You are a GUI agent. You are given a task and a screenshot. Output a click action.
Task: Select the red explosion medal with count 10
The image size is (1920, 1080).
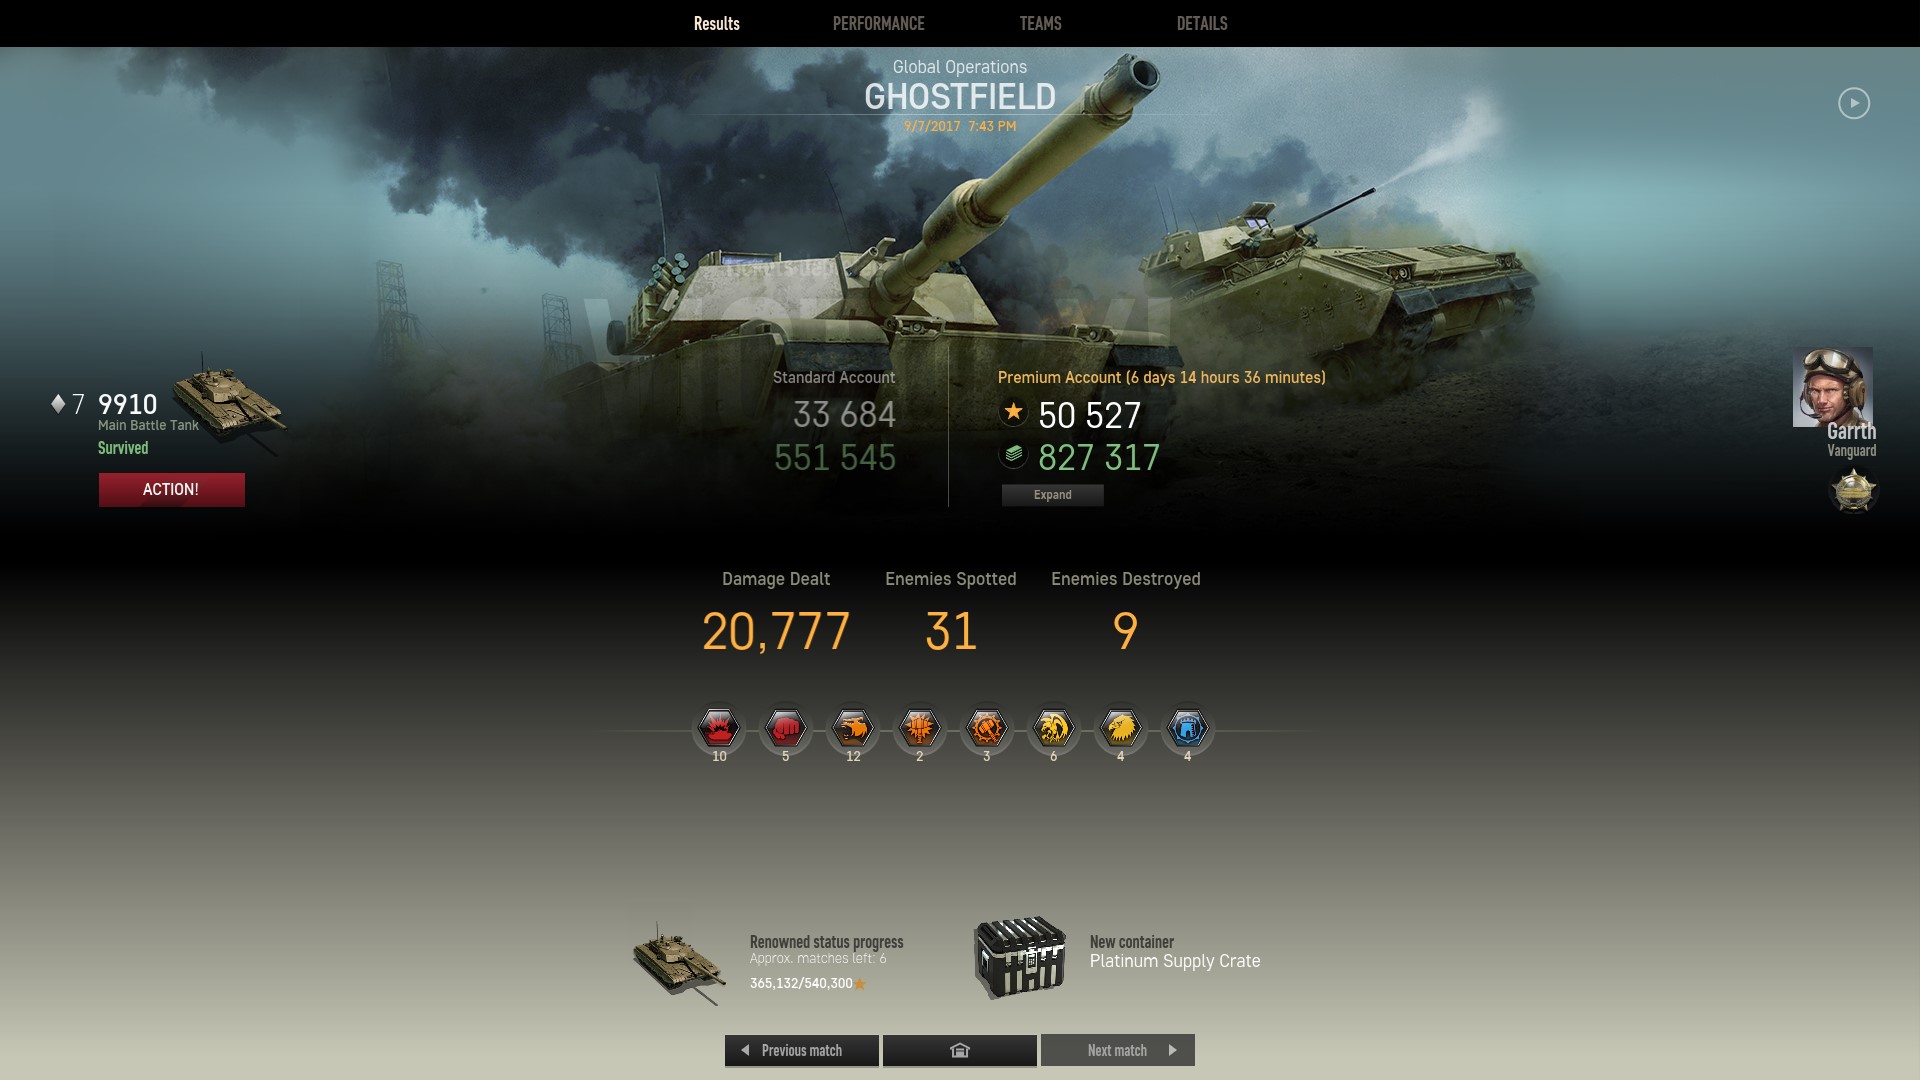pyautogui.click(x=719, y=729)
